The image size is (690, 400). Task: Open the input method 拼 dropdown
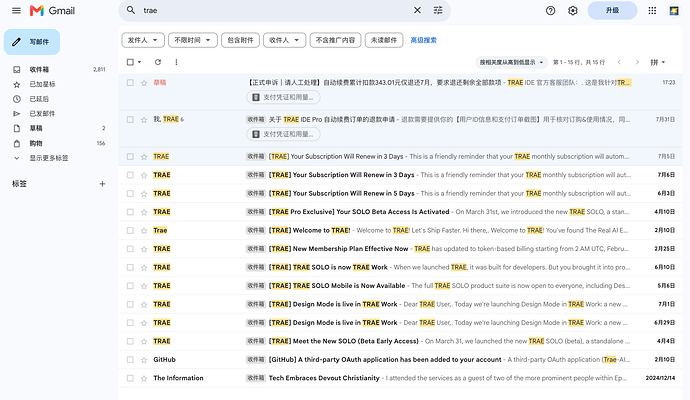(657, 62)
